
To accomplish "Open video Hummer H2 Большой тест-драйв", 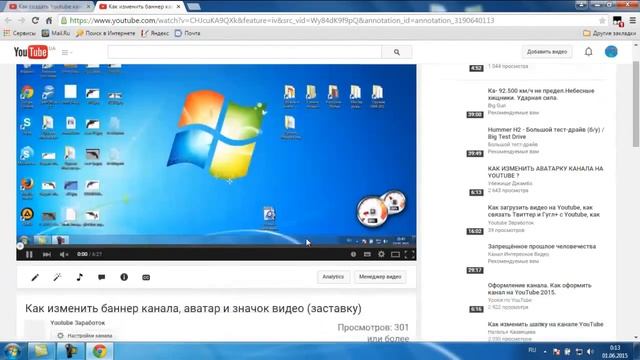I will point(546,133).
